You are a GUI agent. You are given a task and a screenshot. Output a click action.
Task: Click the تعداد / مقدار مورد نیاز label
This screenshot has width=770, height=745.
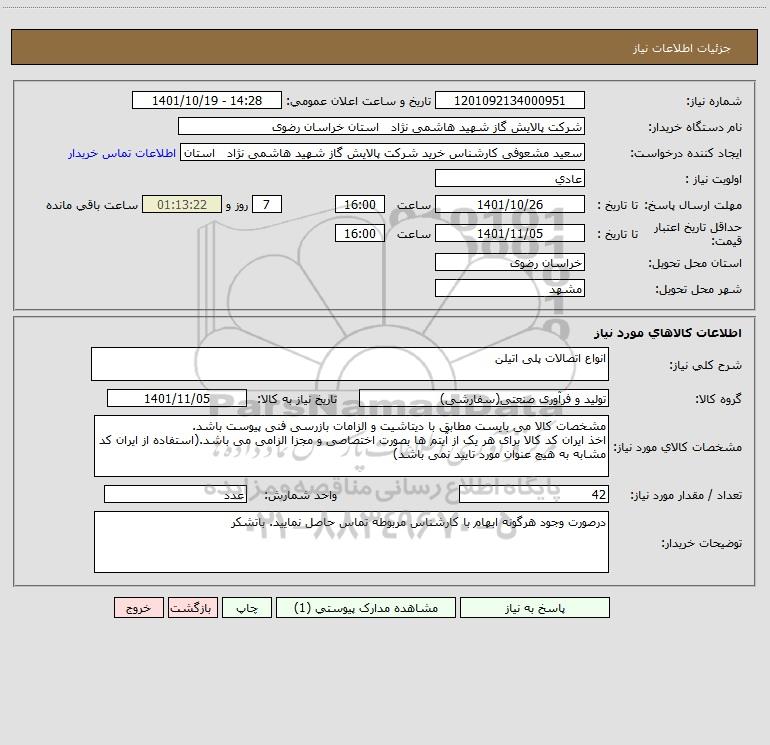[686, 495]
